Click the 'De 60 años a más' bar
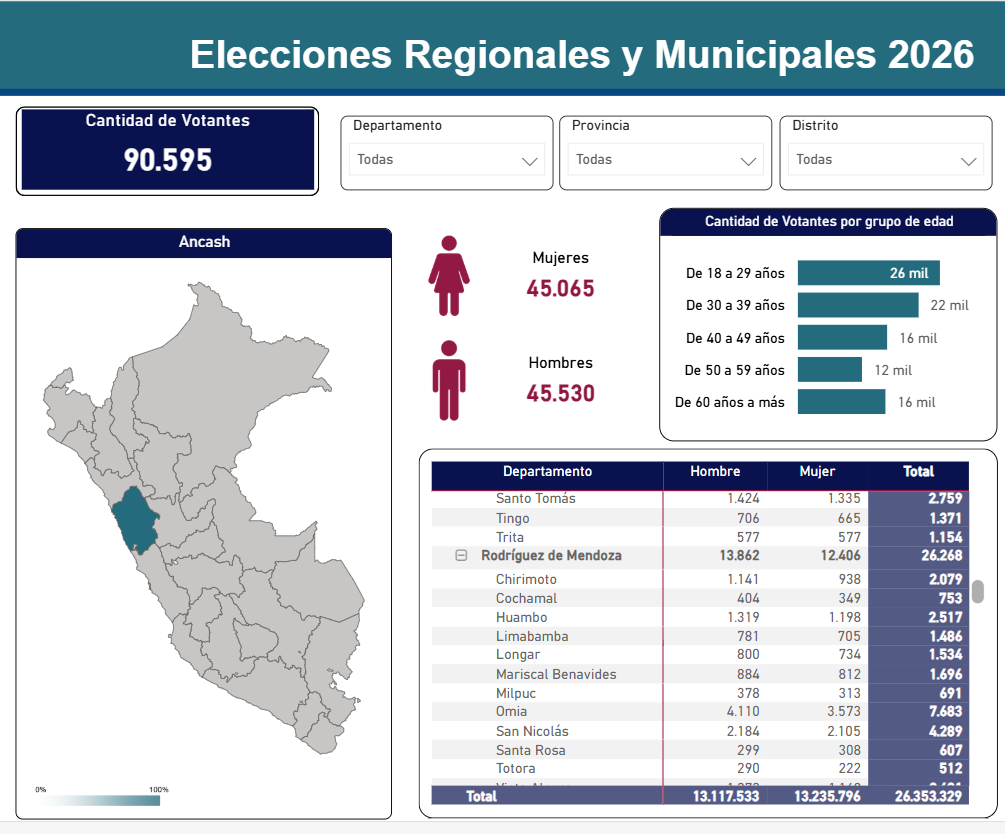The image size is (1005, 834). 841,402
